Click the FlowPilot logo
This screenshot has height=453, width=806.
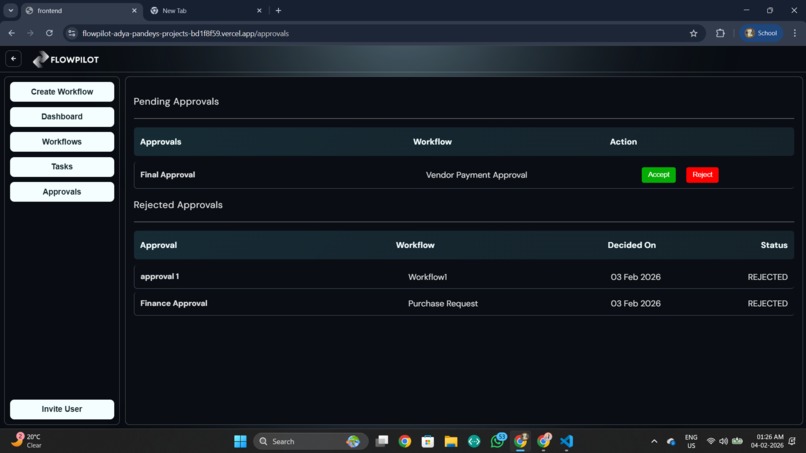[66, 60]
